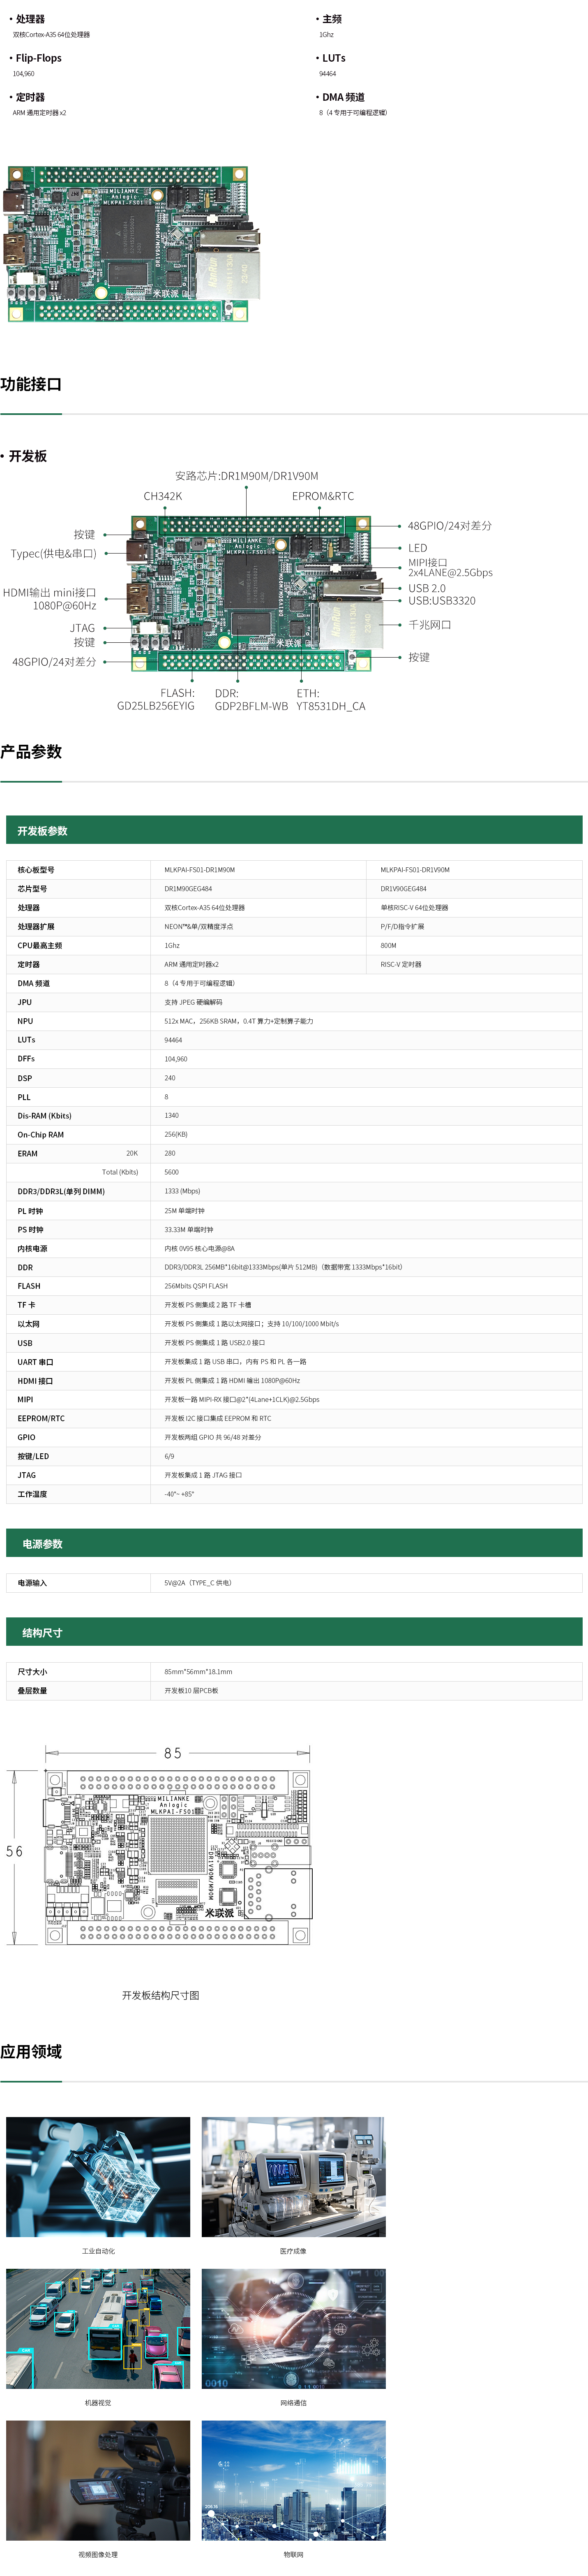Click the 按键/LED row label
The image size is (588, 2576).
[x=32, y=1456]
